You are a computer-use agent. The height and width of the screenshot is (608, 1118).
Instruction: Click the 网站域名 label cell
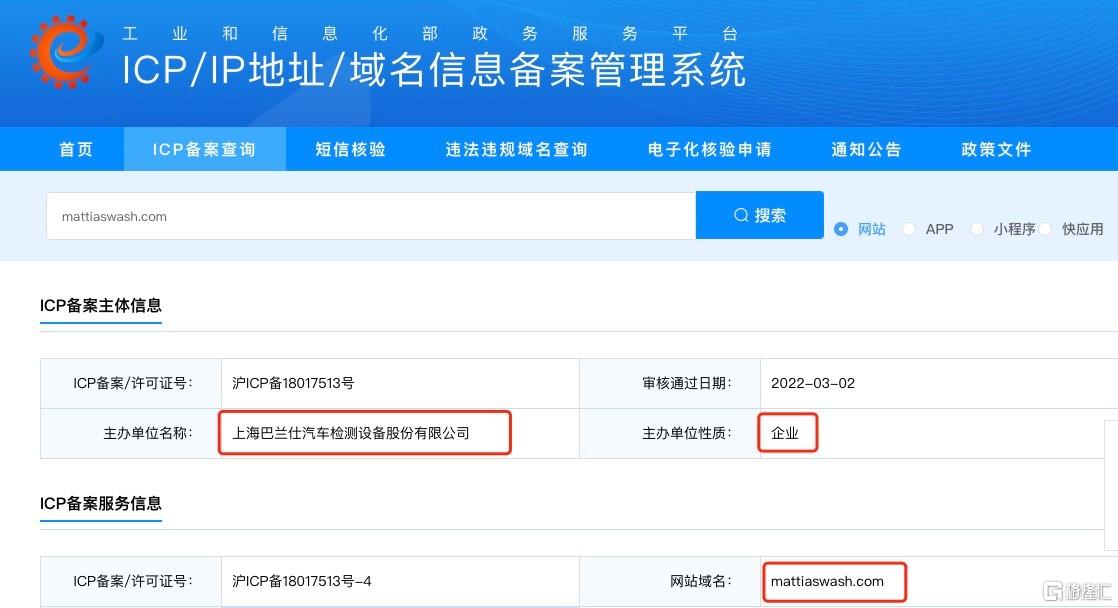(x=670, y=582)
